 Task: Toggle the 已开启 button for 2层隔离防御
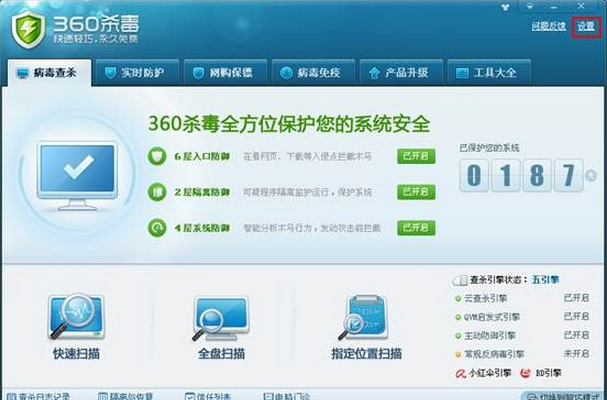[417, 192]
